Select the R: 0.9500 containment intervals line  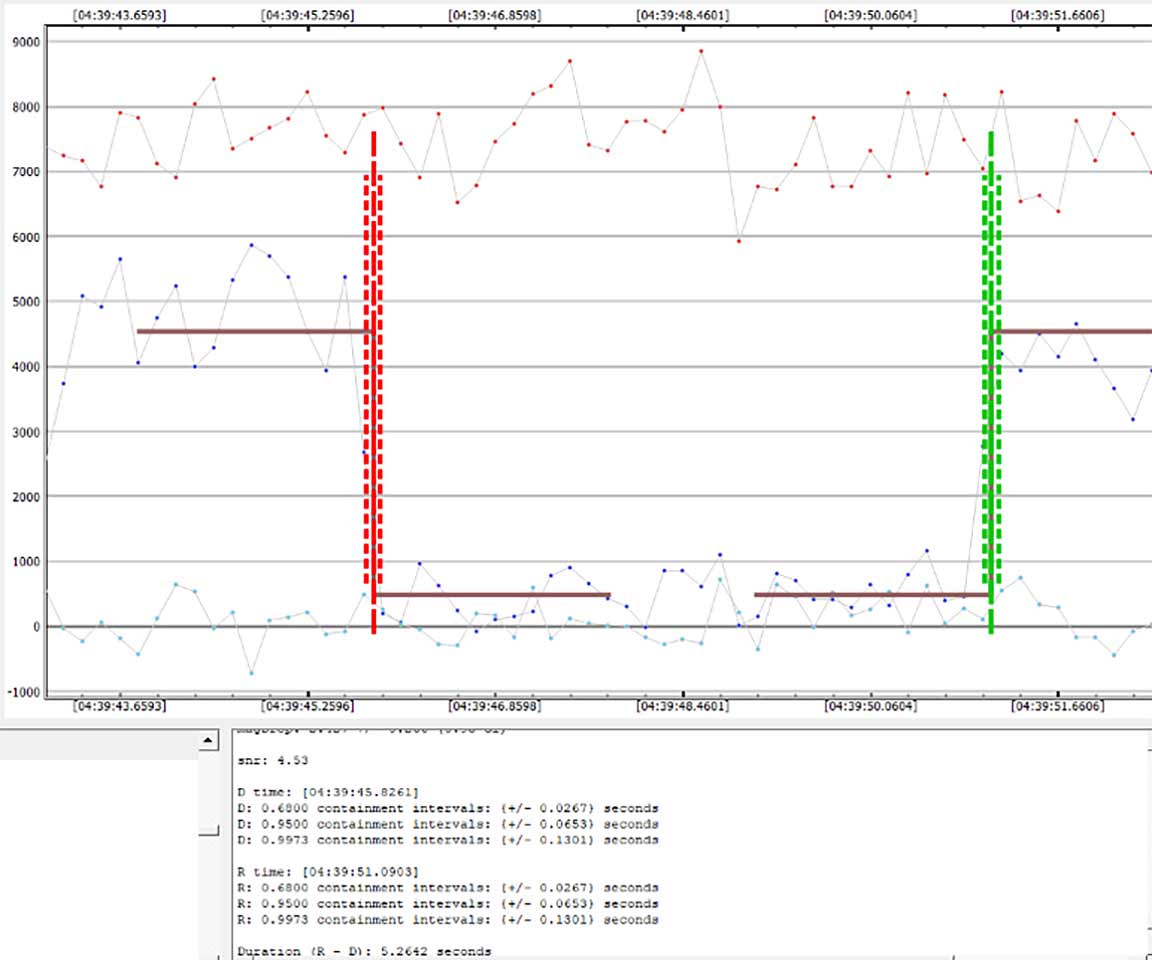point(448,904)
